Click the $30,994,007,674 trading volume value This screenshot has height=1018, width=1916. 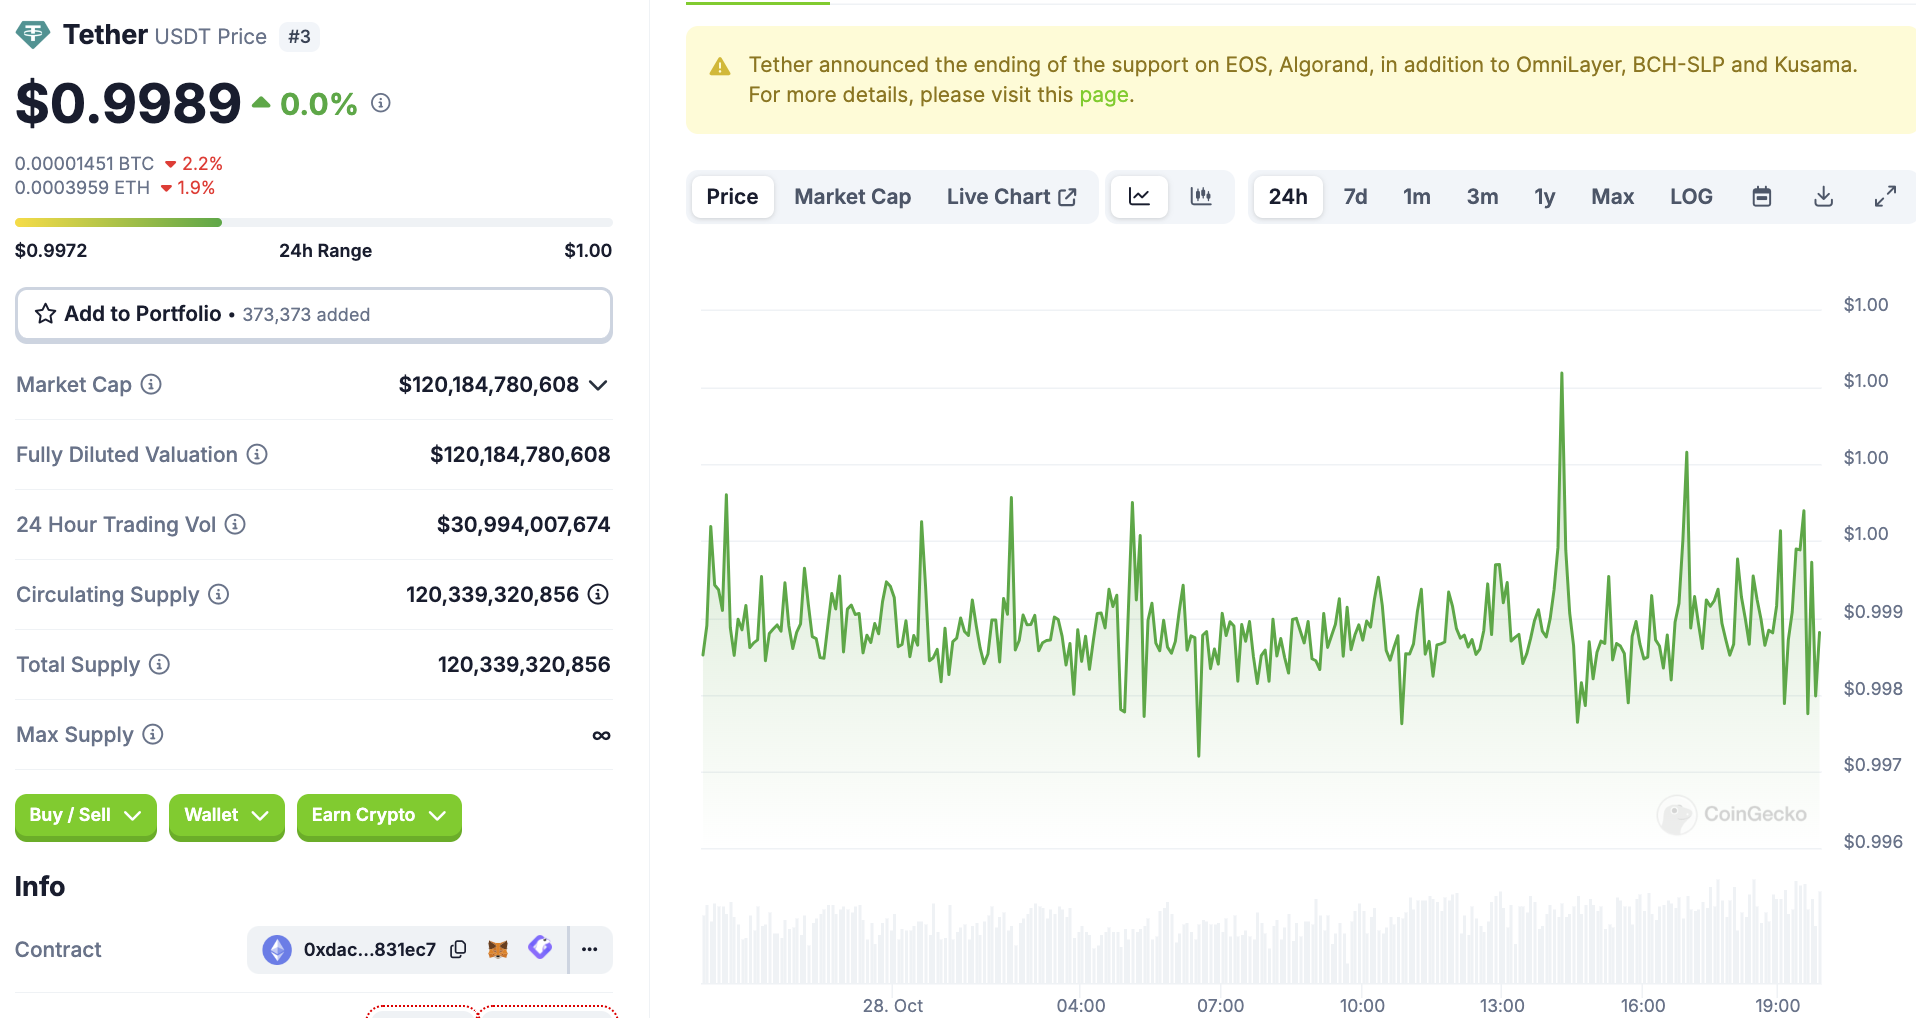(523, 524)
